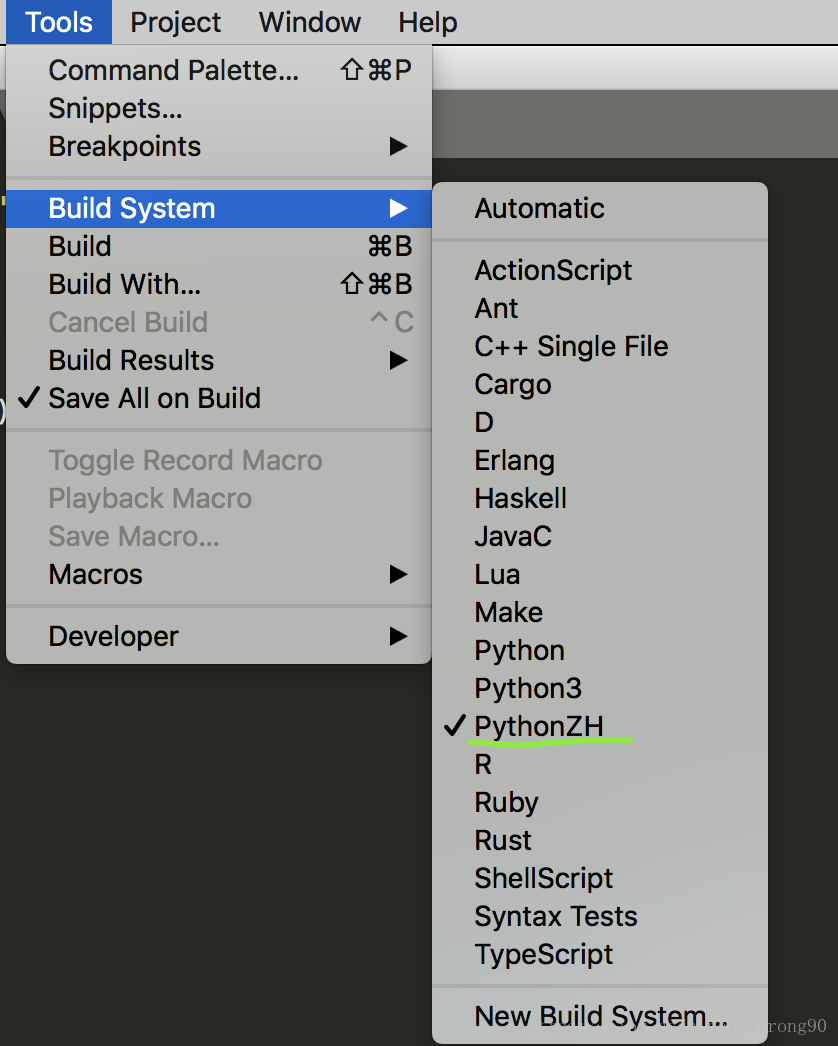This screenshot has width=838, height=1046.
Task: Expand the Breakpoints submenu
Action: pyautogui.click(x=219, y=146)
